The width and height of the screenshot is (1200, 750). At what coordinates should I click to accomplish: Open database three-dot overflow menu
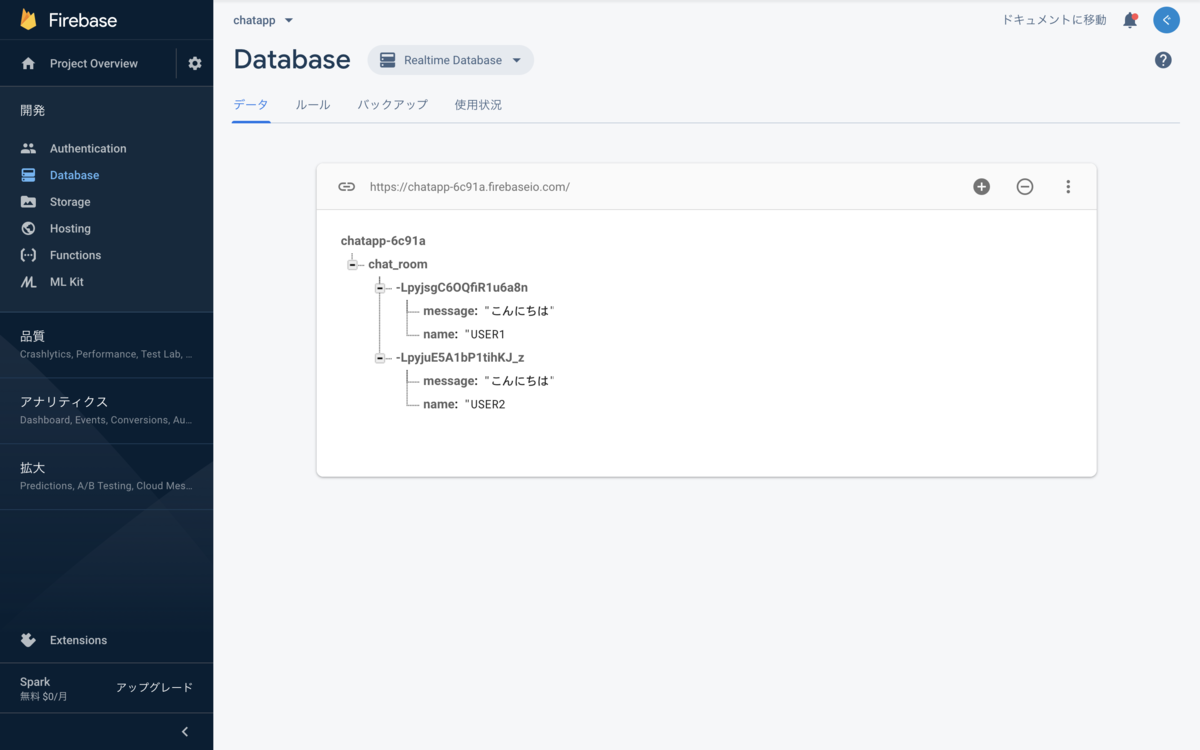pos(1068,187)
